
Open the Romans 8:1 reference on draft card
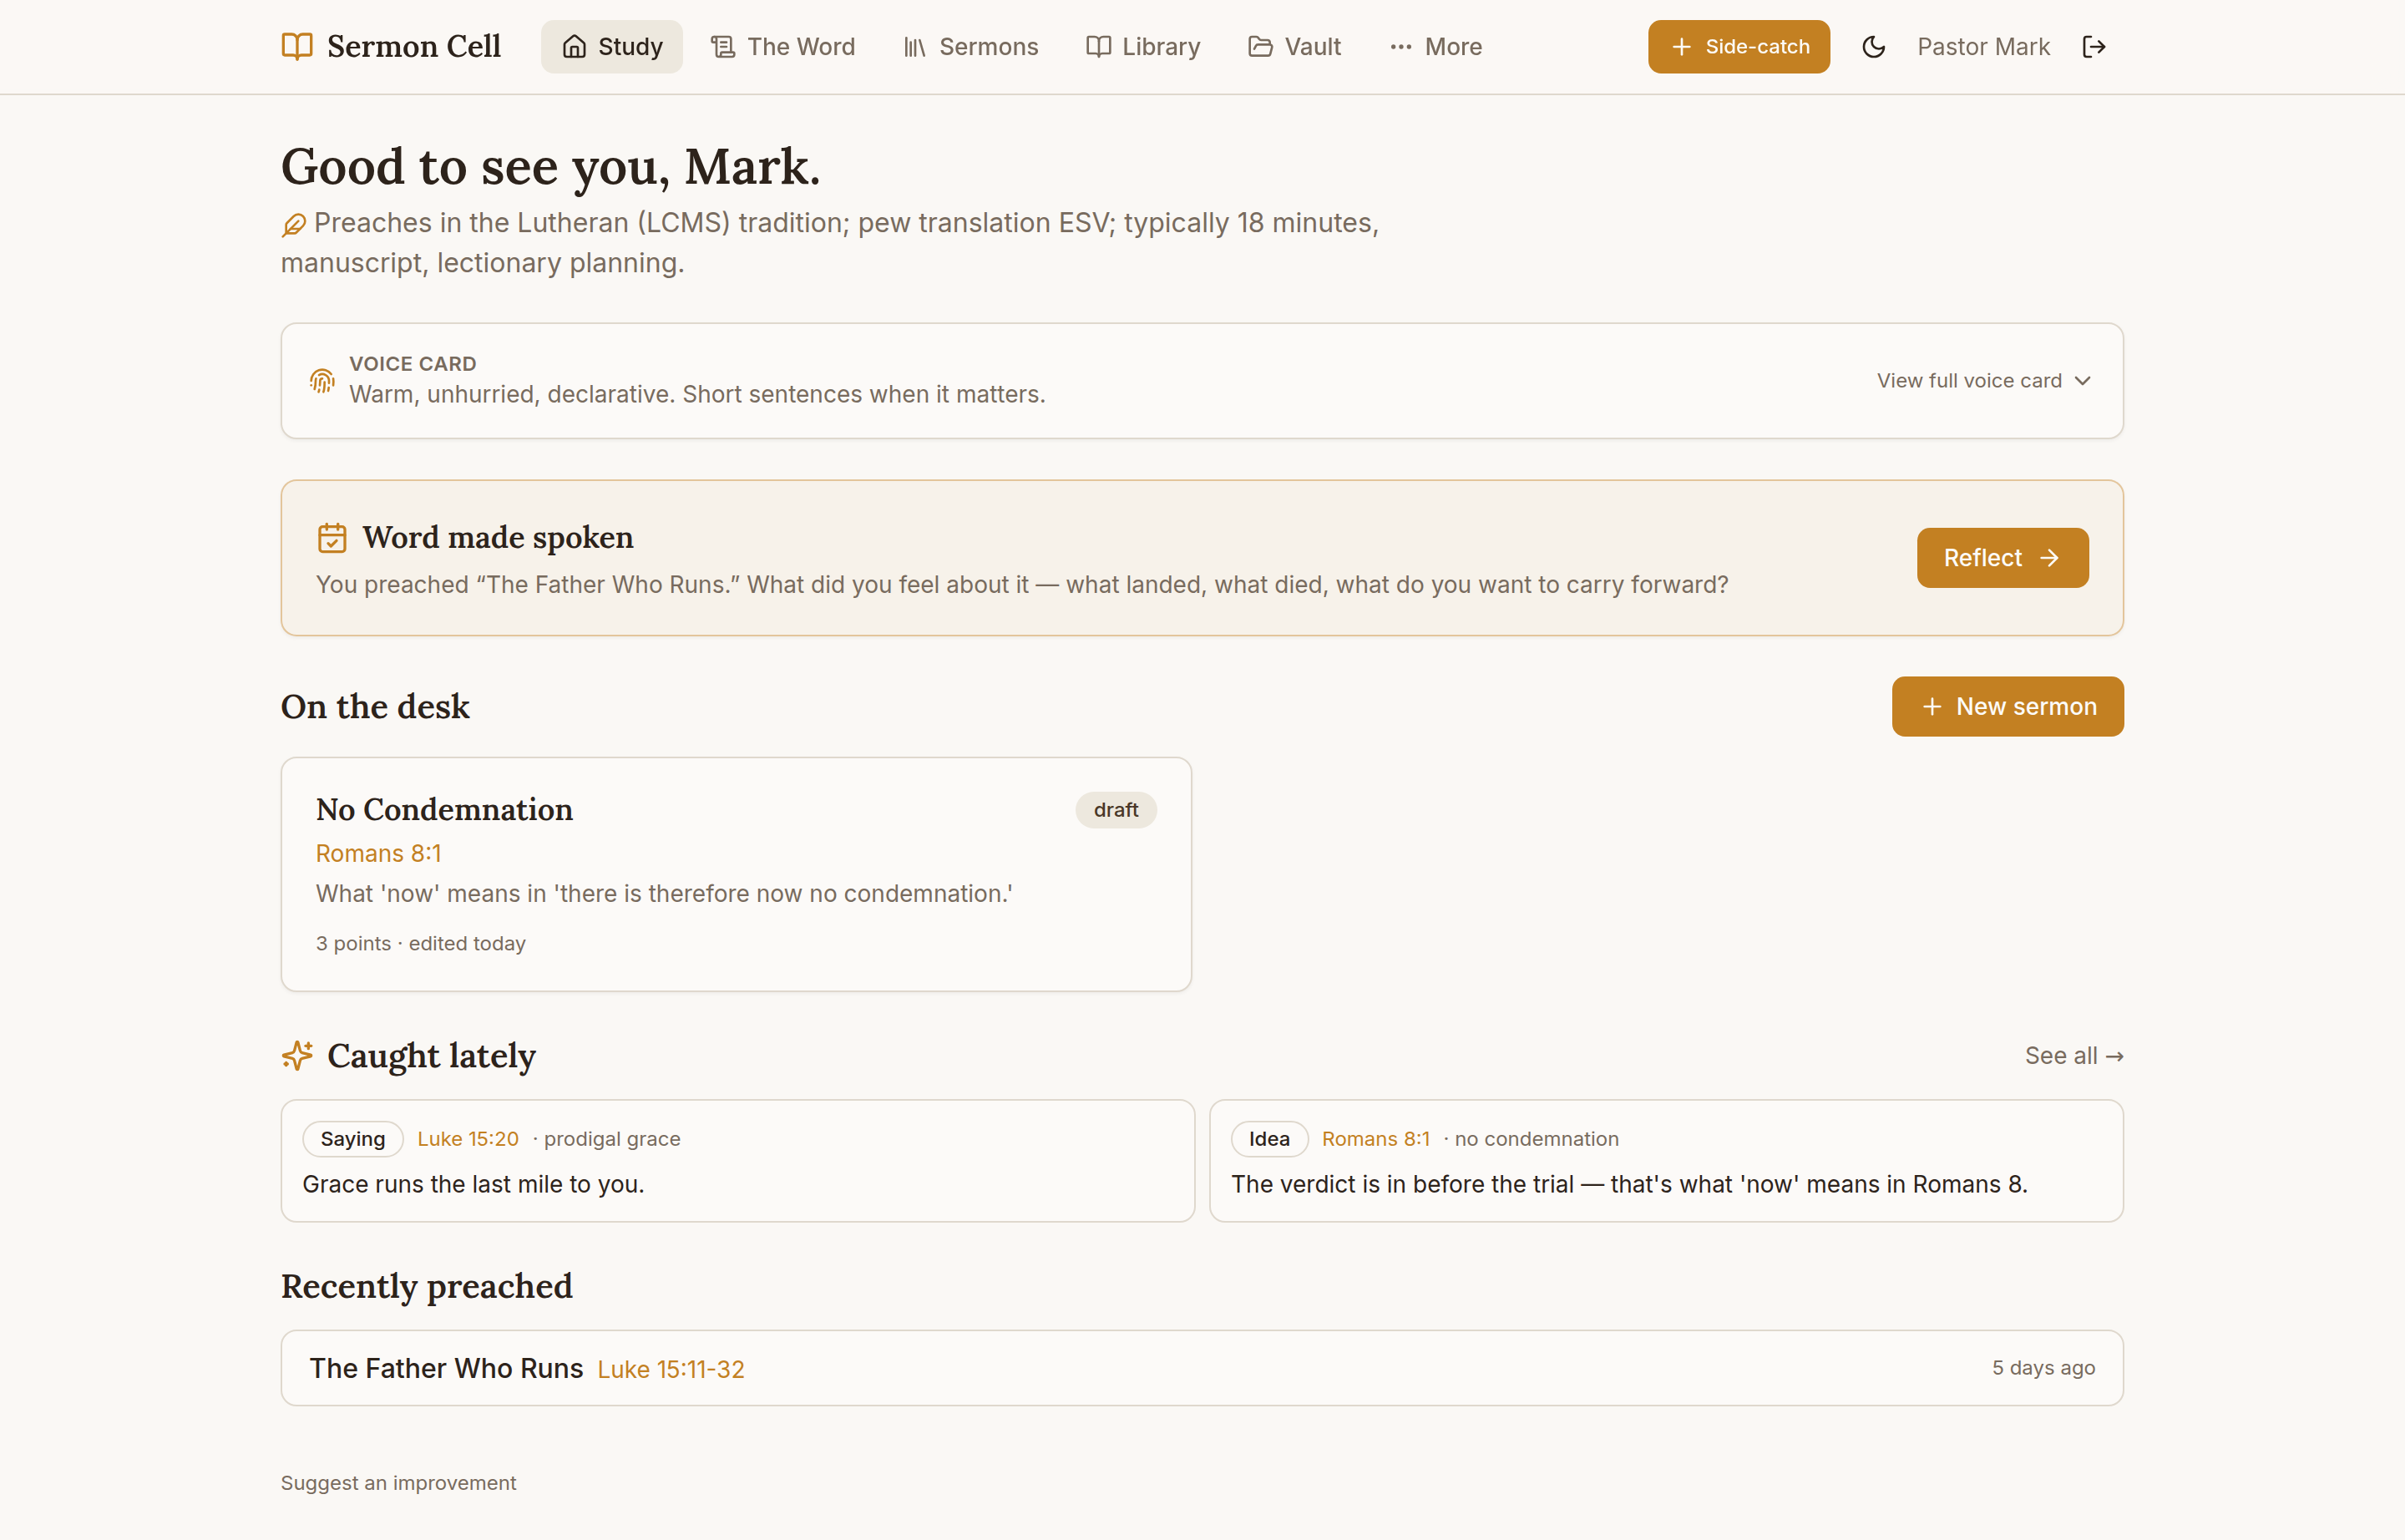(378, 853)
